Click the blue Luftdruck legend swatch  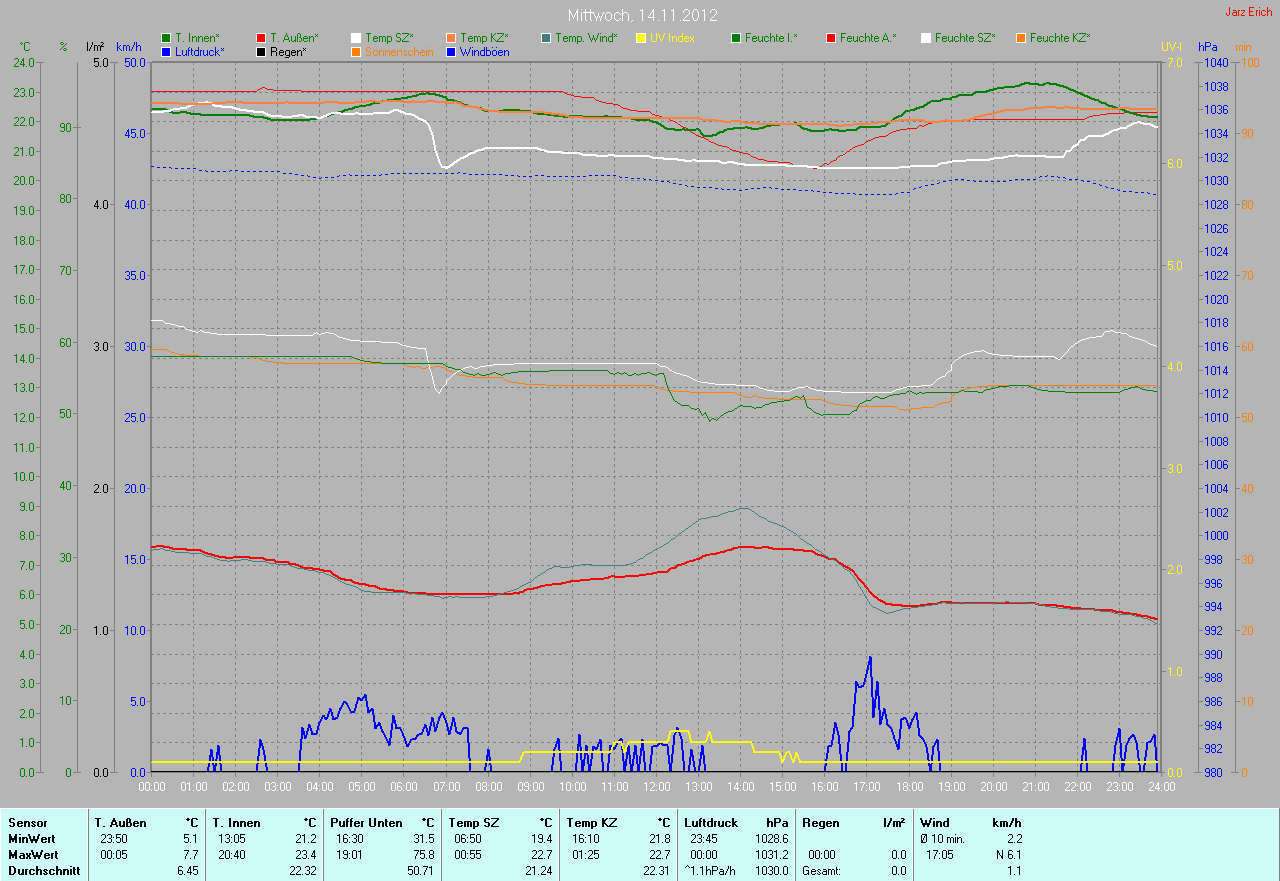pos(166,51)
